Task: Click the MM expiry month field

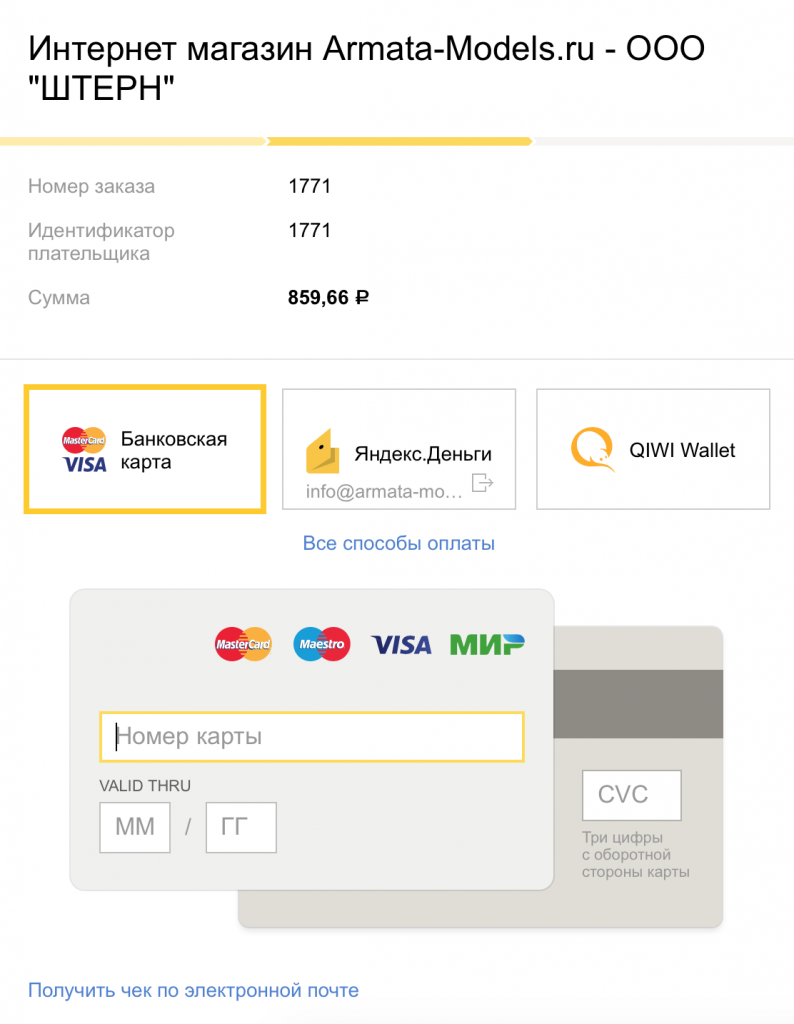Action: (x=135, y=827)
